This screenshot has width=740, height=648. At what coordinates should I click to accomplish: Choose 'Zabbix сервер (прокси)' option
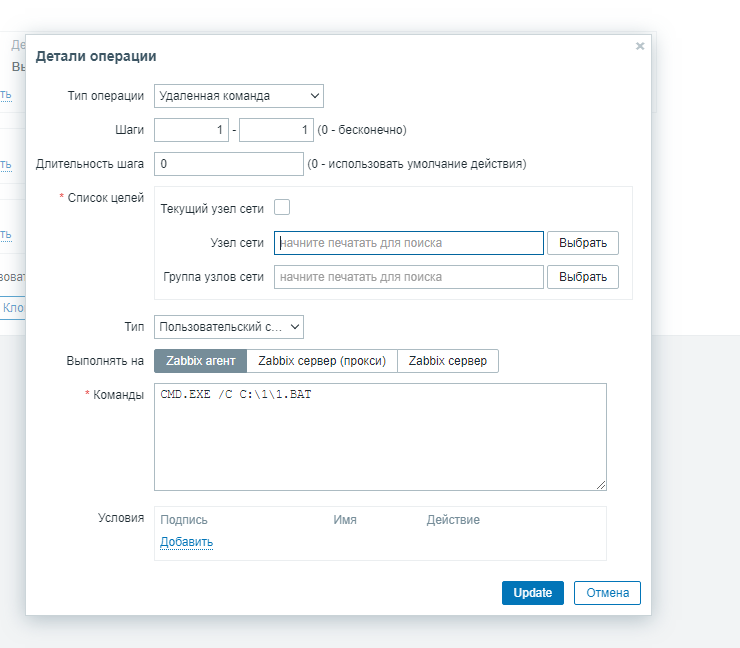322,361
